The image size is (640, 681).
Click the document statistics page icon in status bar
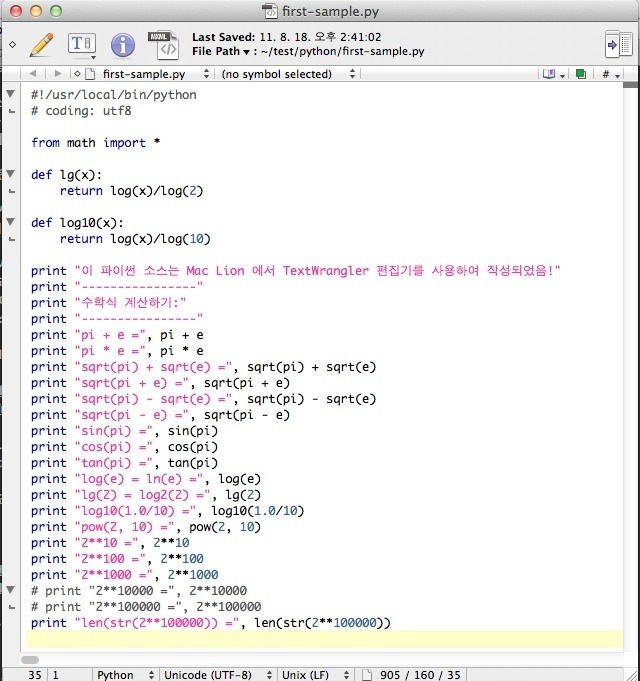click(367, 674)
